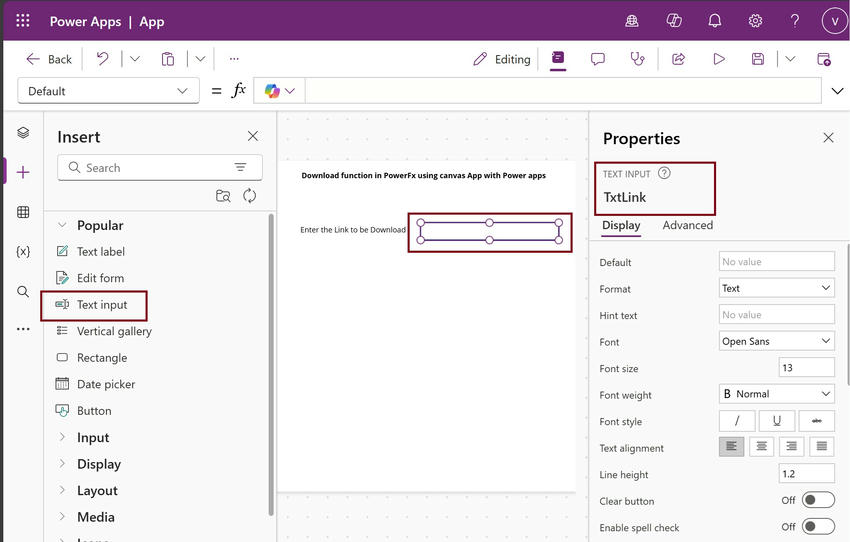Toggle the Properties pane toolbar icon

click(558, 59)
